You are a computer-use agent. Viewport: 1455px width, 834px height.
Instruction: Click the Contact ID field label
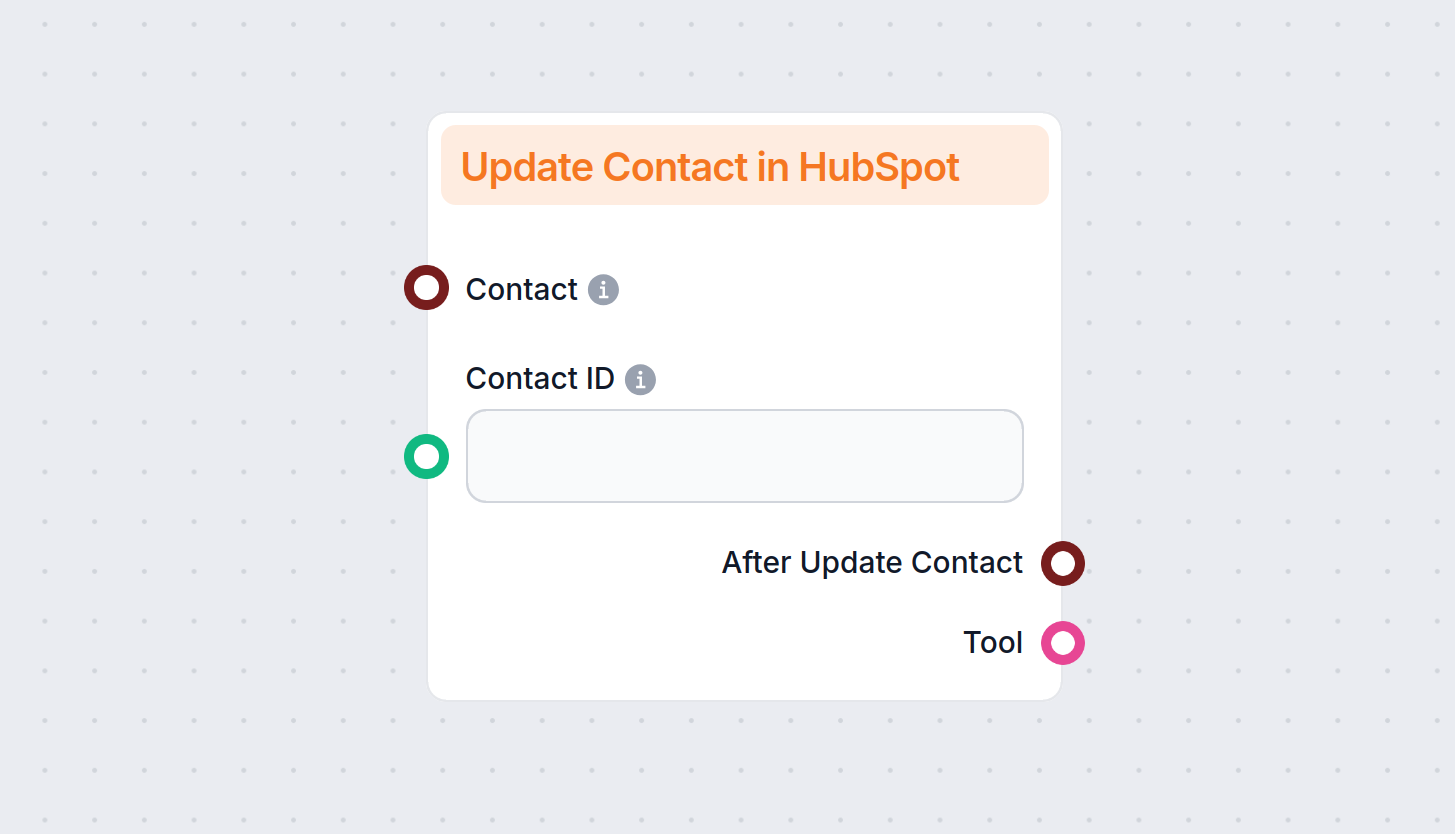pos(538,378)
